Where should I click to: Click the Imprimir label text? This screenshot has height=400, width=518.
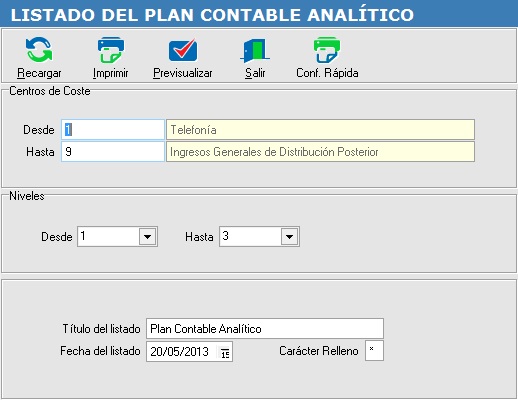[111, 73]
